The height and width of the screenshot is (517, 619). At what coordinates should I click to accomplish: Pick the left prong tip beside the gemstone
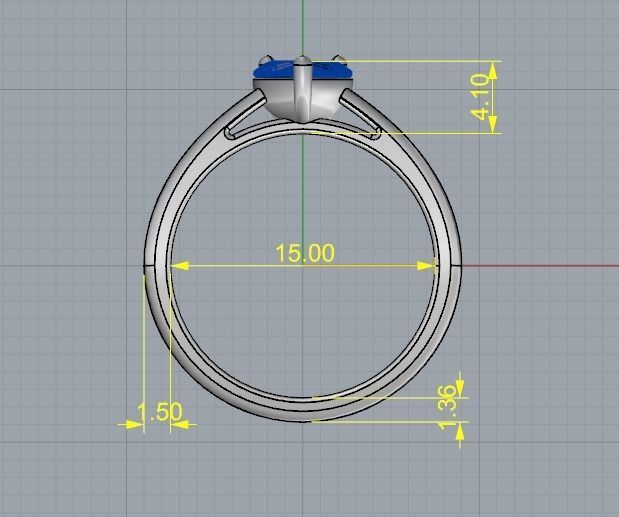(x=266, y=60)
